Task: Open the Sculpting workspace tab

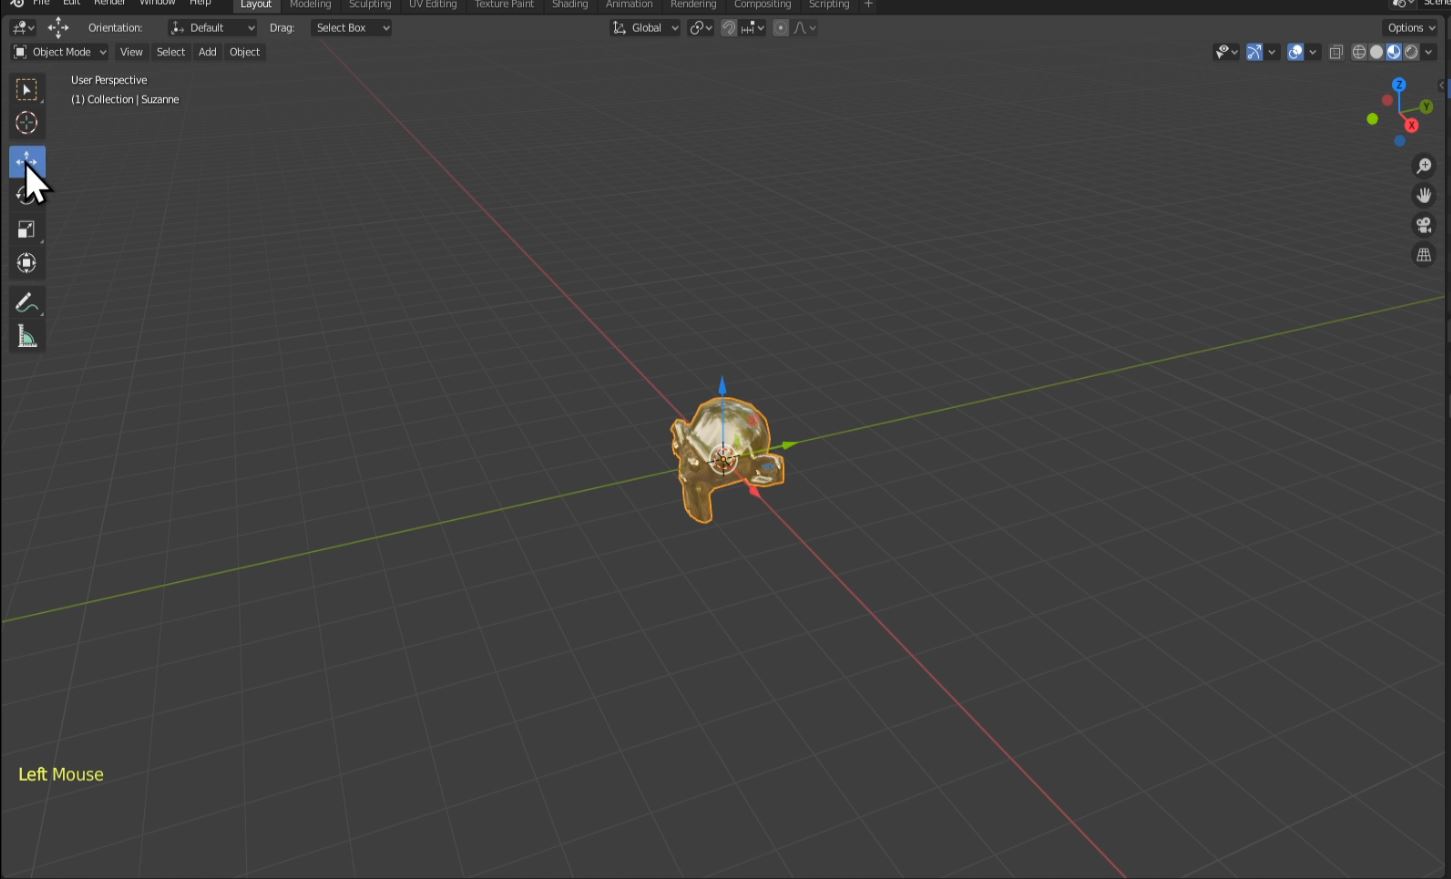Action: pyautogui.click(x=370, y=5)
